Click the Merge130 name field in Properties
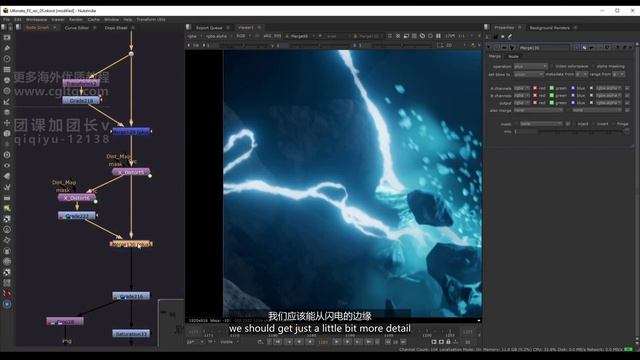 click(x=544, y=48)
